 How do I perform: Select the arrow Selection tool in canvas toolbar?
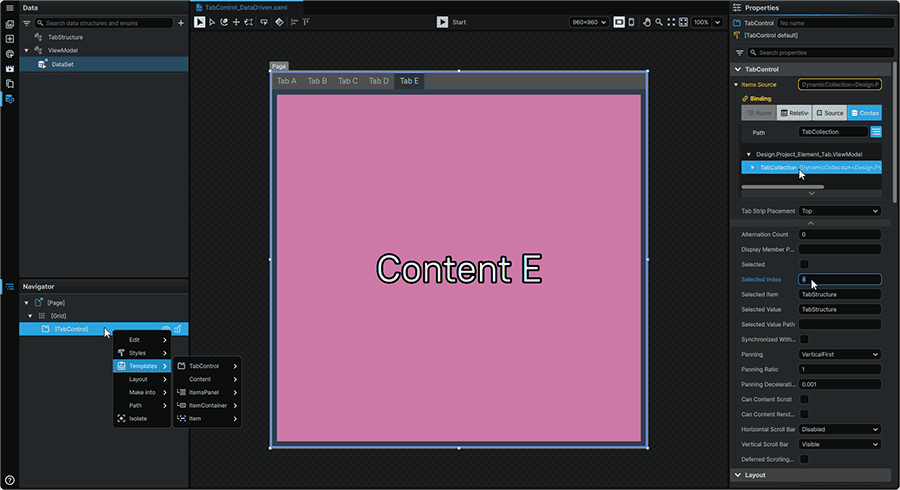pyautogui.click(x=199, y=22)
